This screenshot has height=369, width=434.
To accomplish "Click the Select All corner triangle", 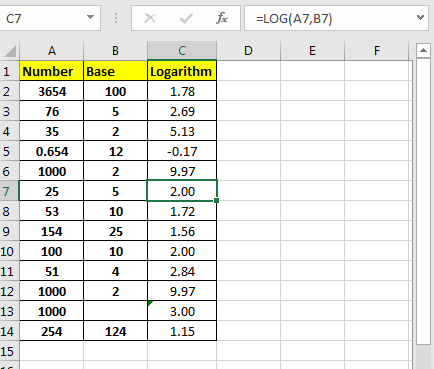I will tap(10, 51).
